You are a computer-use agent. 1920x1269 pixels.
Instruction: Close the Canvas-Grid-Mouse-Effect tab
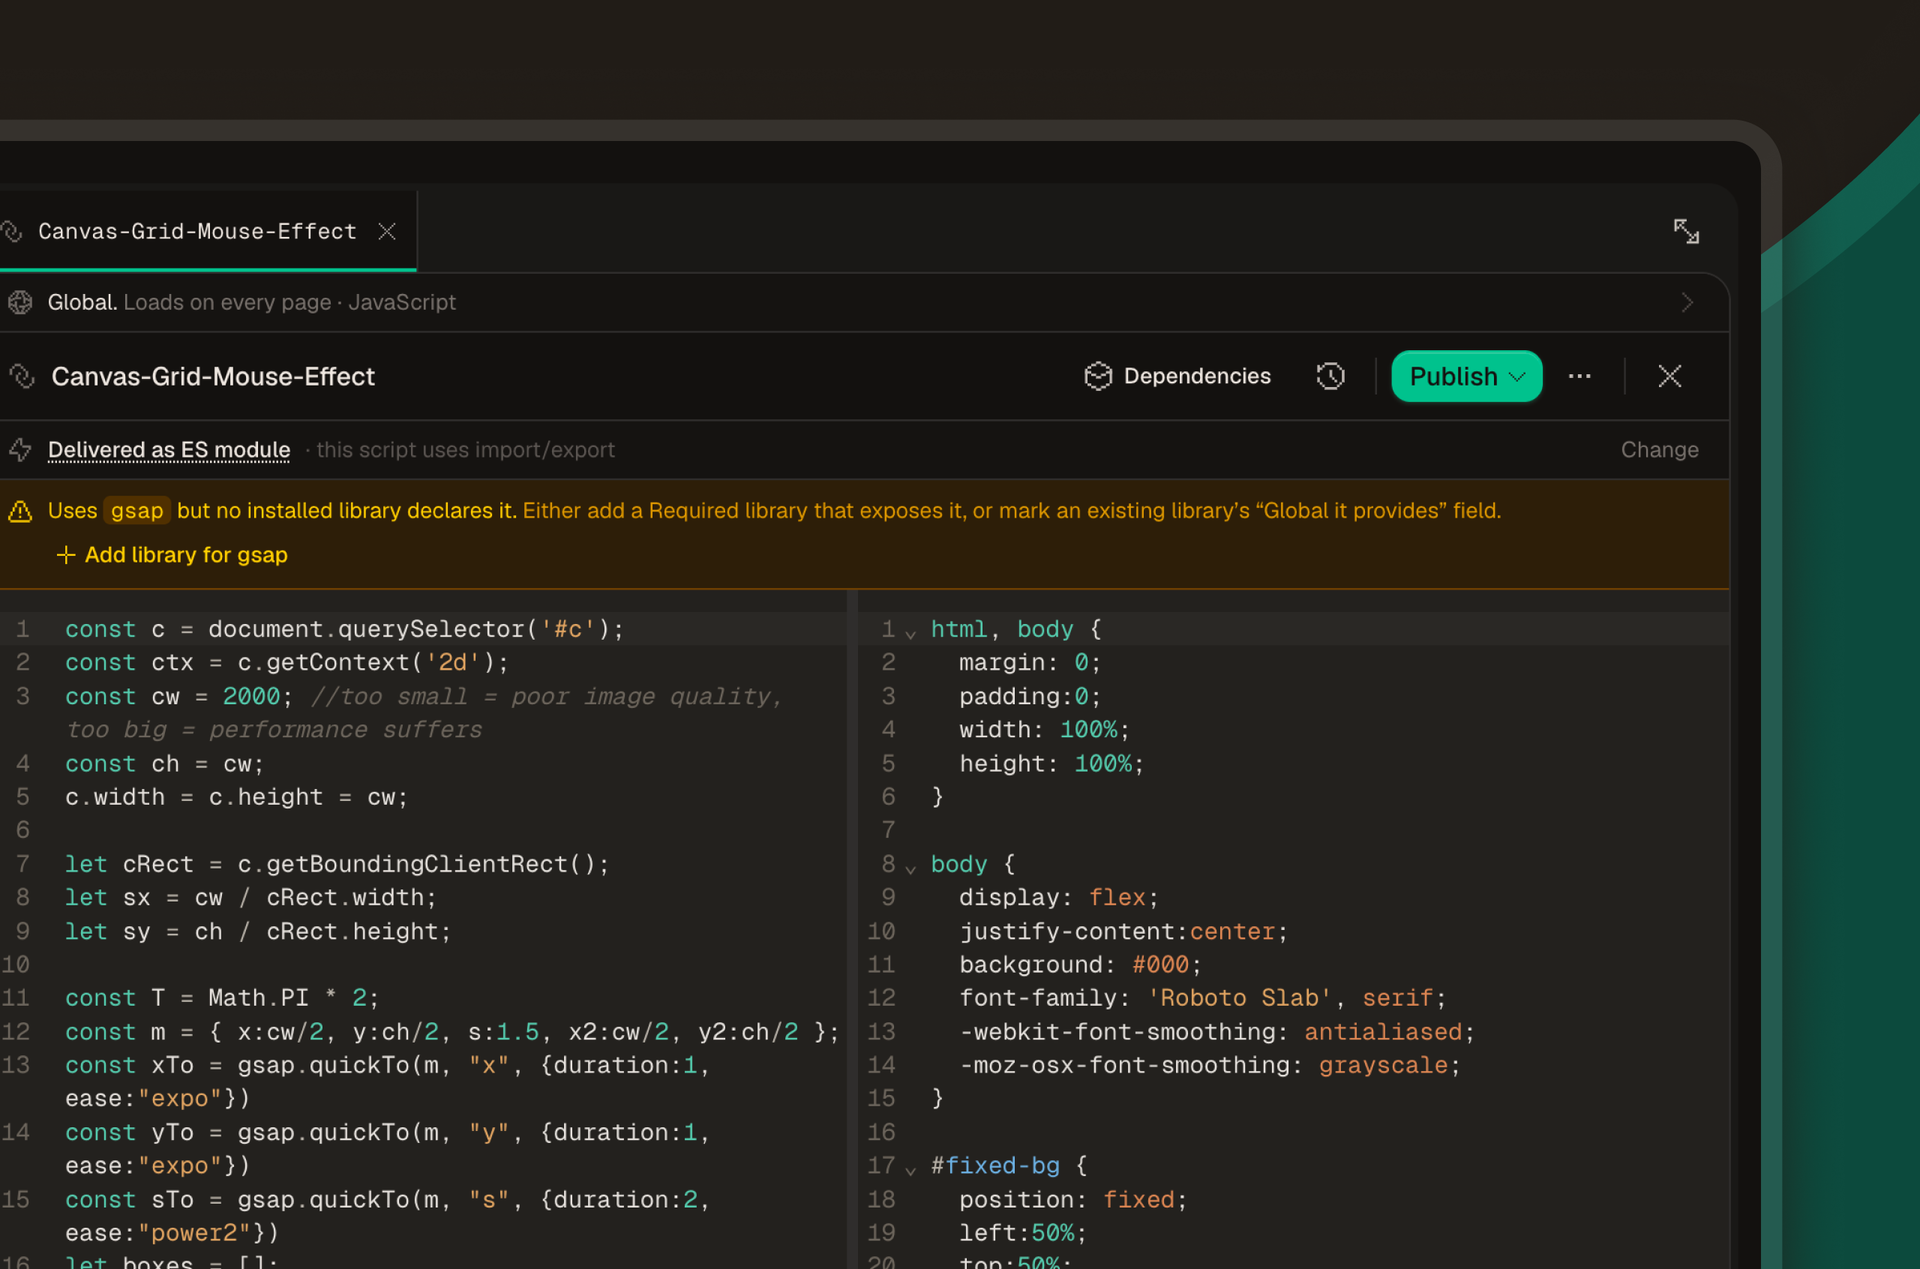pyautogui.click(x=387, y=231)
